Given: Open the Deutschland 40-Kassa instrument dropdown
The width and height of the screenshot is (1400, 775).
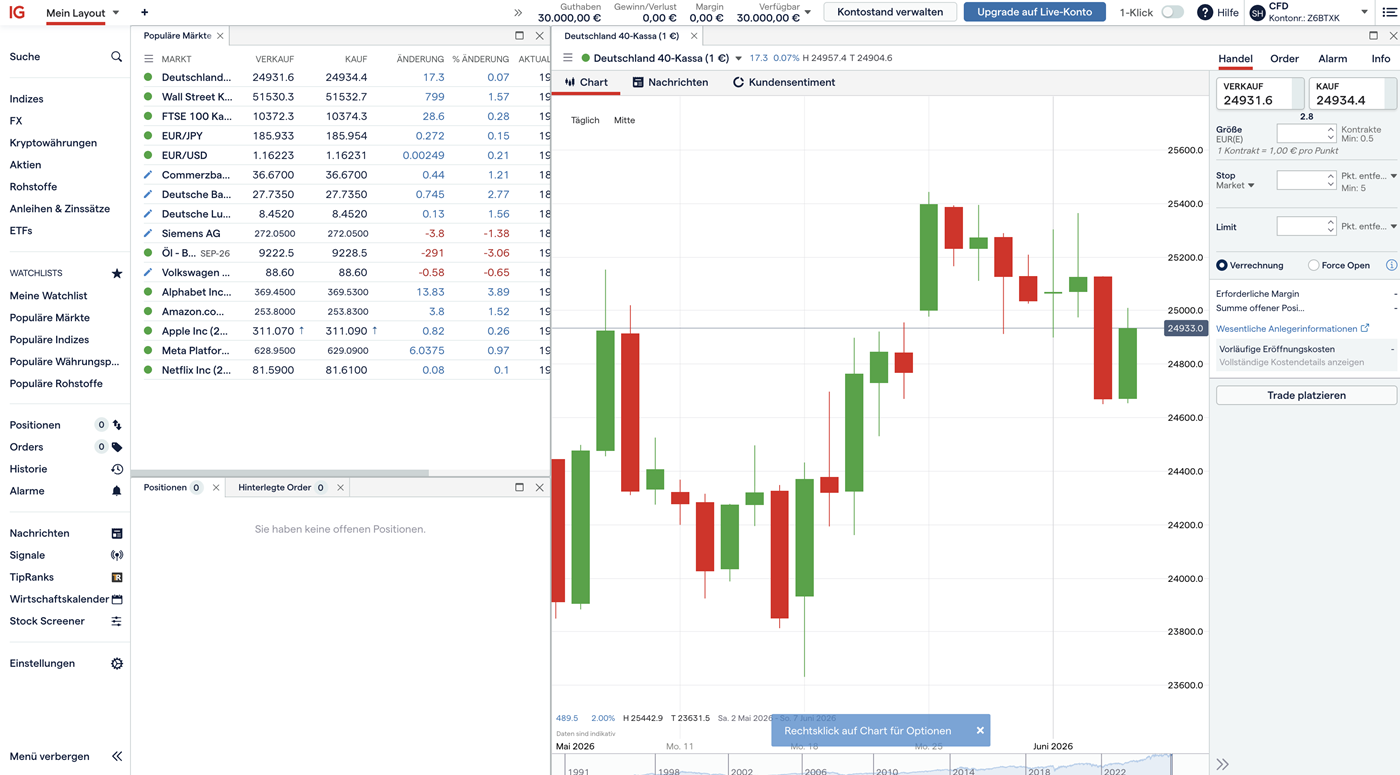Looking at the screenshot, I should (739, 58).
